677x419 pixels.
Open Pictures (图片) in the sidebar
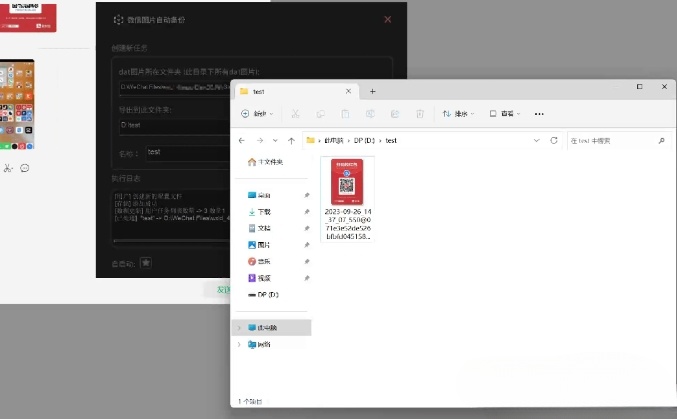point(264,244)
